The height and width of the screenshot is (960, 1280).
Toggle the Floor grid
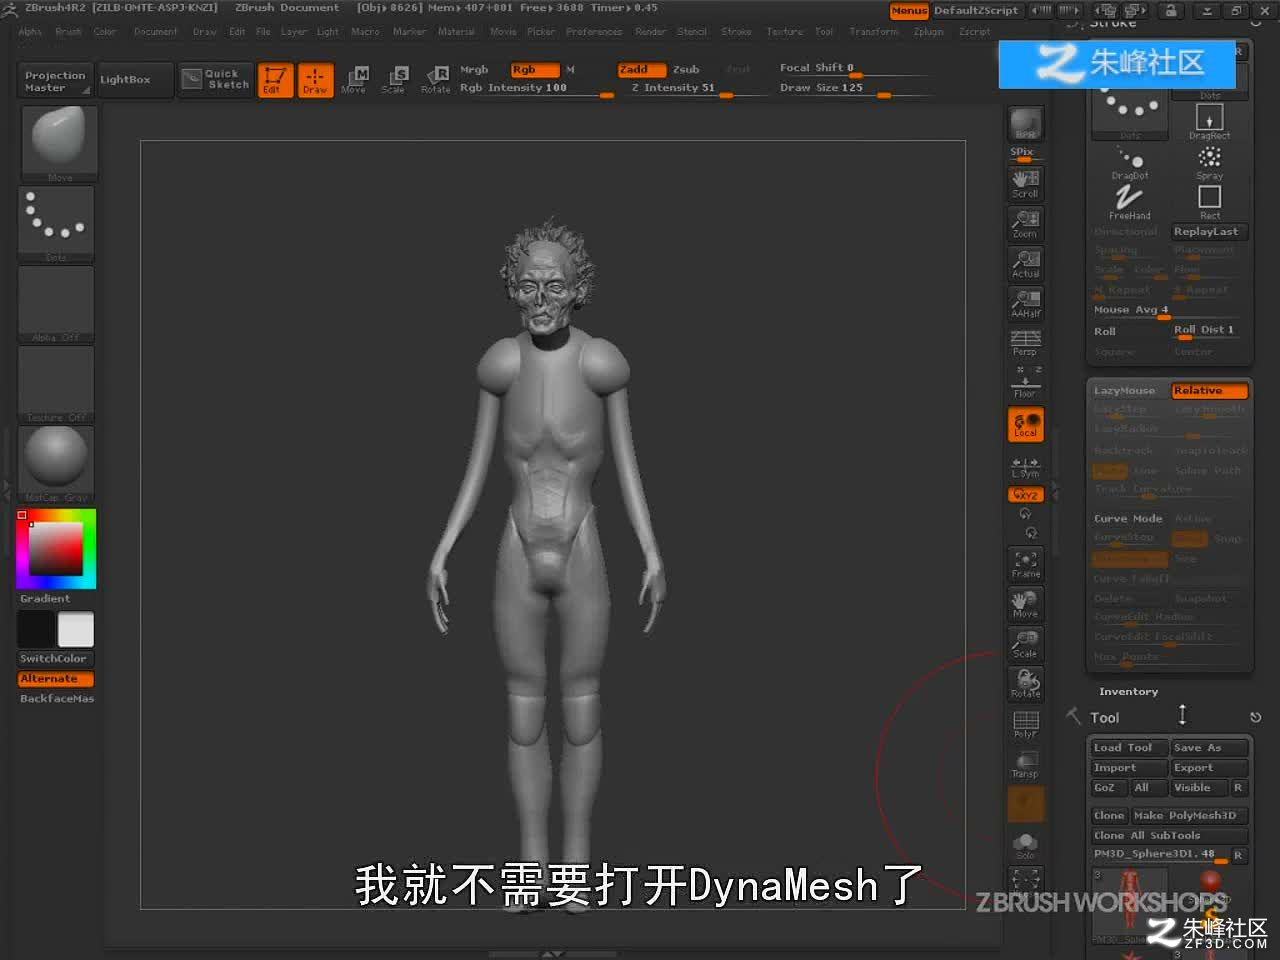pyautogui.click(x=1026, y=383)
